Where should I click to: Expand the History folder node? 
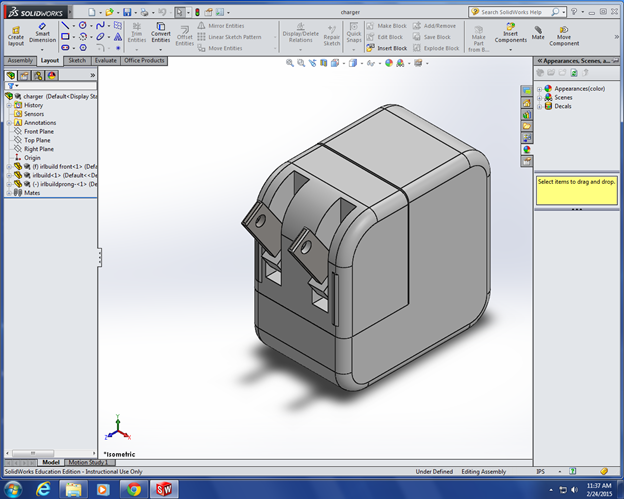pos(9,105)
